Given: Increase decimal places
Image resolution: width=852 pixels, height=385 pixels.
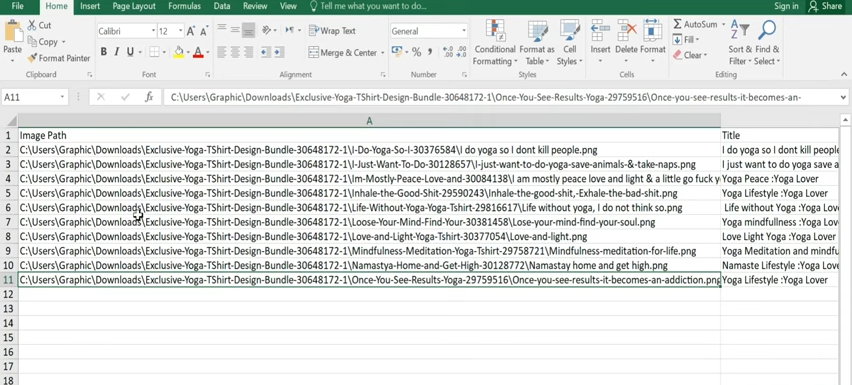Looking at the screenshot, I should (x=448, y=52).
